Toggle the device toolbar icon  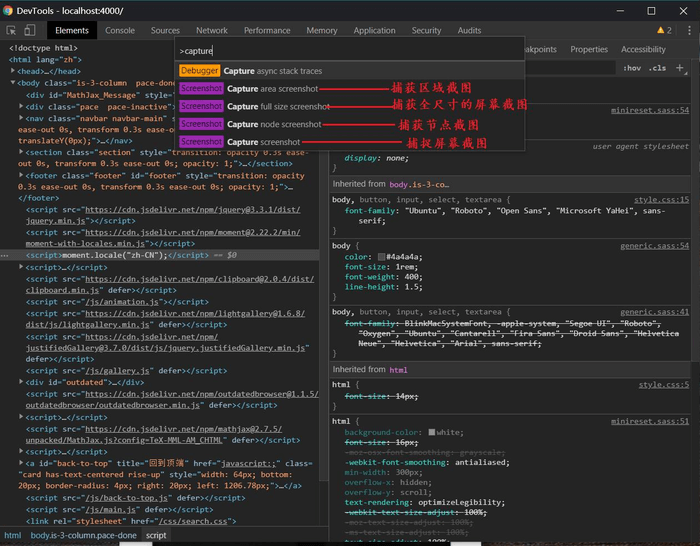pos(29,30)
